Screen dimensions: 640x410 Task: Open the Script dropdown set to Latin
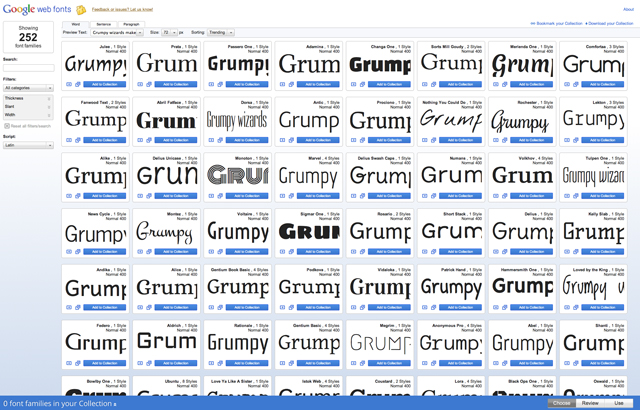(28, 145)
